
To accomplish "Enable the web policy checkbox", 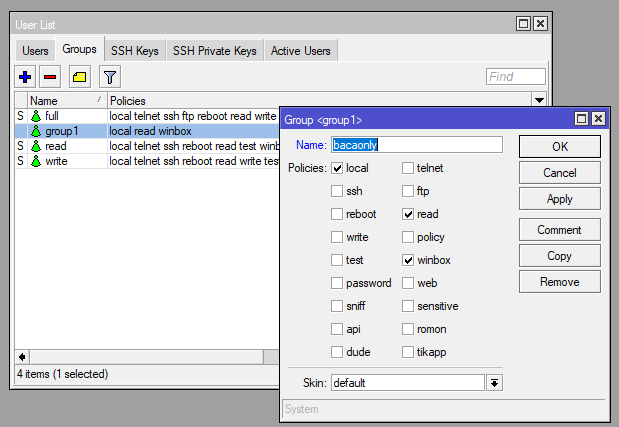I will tap(408, 283).
